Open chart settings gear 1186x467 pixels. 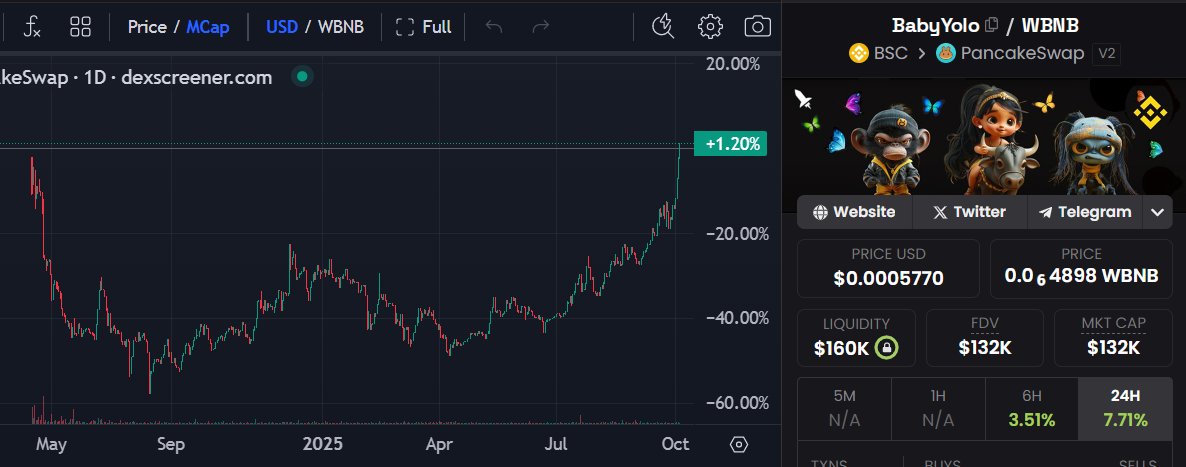pos(709,27)
